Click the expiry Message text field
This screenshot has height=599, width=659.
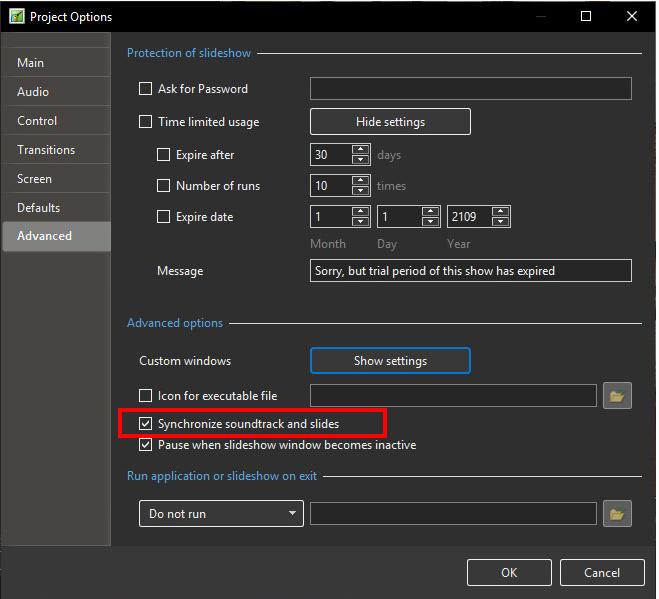[x=471, y=271]
